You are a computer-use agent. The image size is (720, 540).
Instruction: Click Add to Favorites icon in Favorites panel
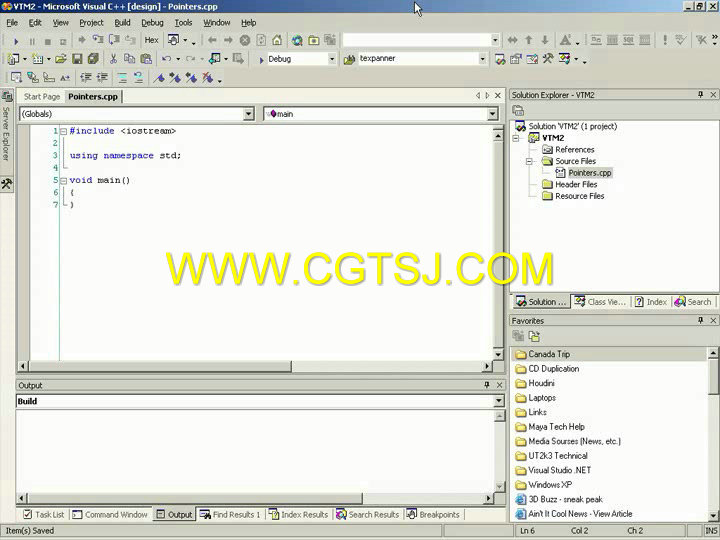point(518,336)
